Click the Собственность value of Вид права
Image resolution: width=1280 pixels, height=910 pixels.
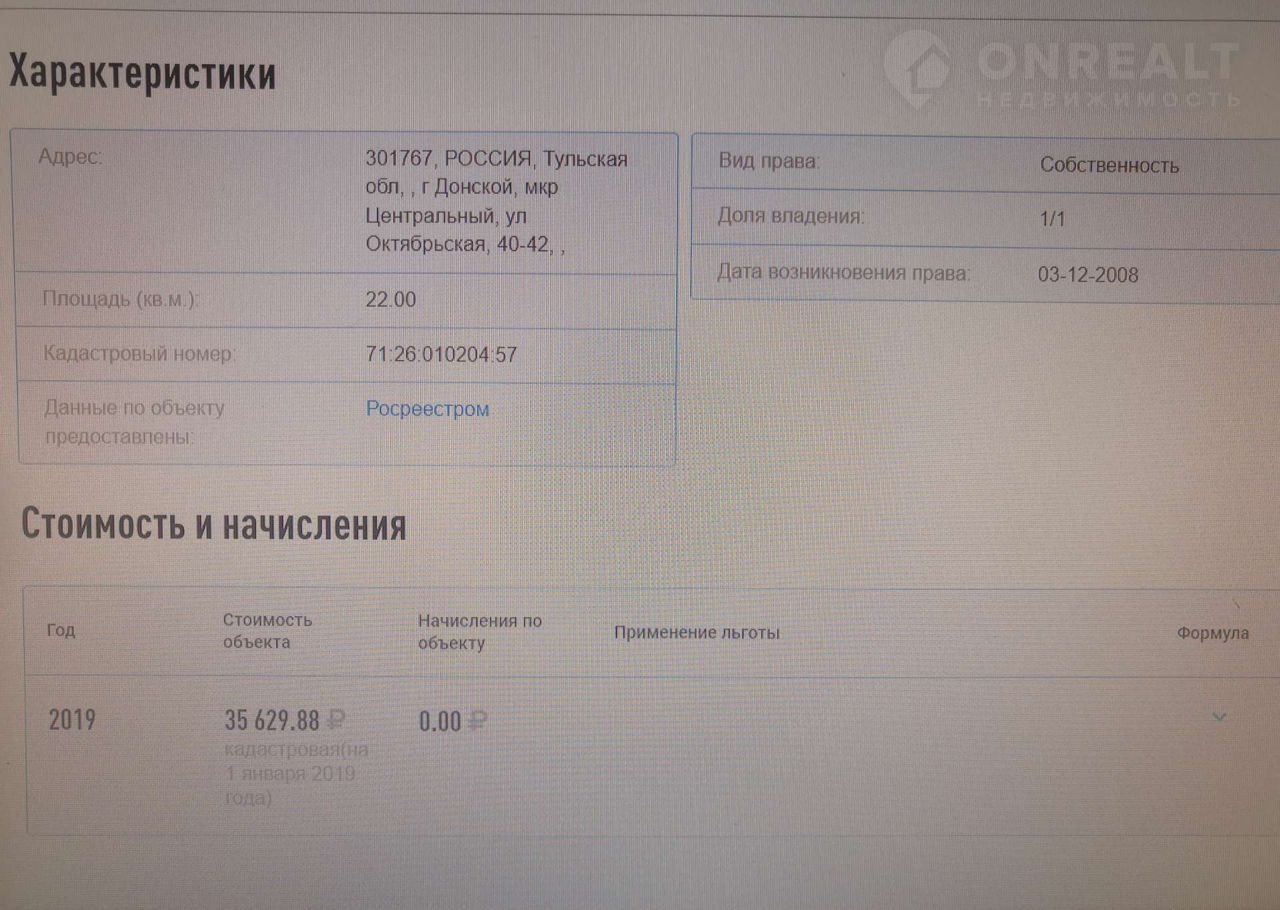1109,166
